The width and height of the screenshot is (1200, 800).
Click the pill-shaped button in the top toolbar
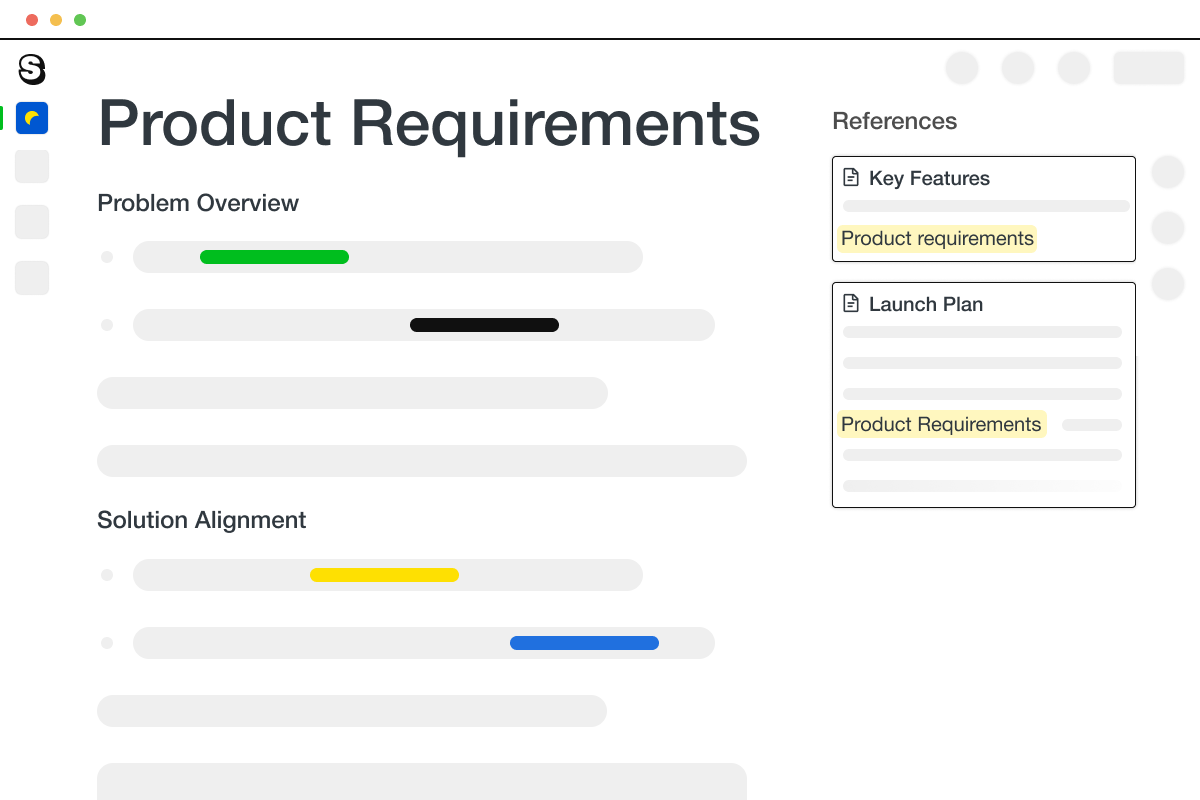tap(1148, 68)
